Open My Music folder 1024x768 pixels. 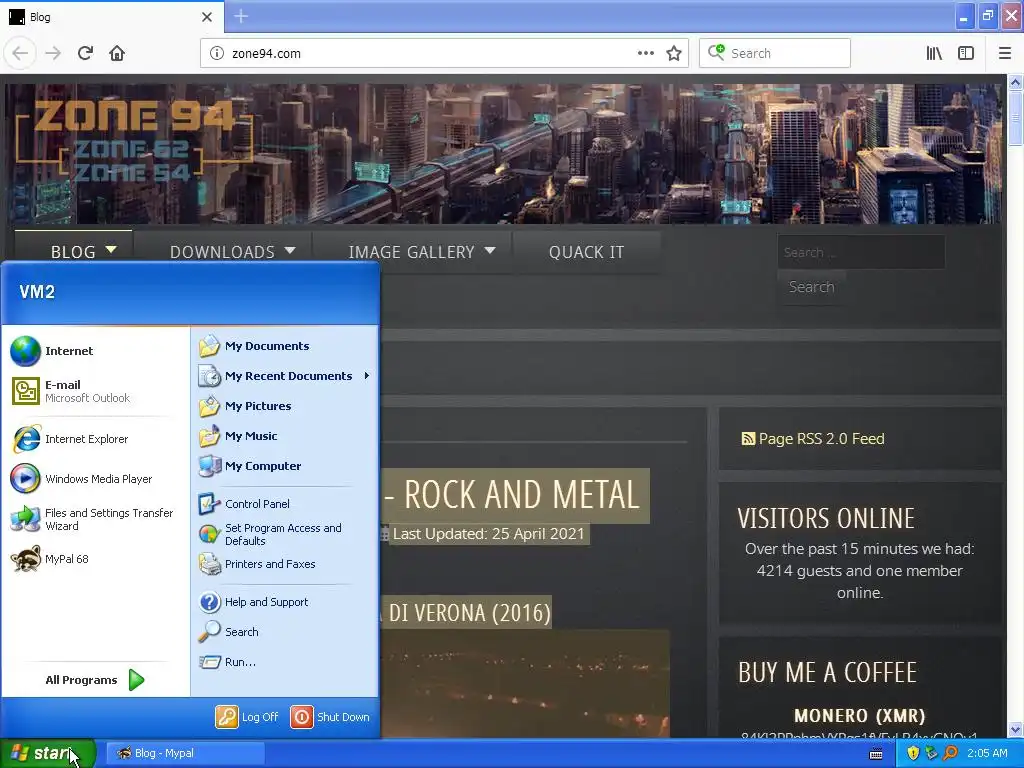[284, 436]
